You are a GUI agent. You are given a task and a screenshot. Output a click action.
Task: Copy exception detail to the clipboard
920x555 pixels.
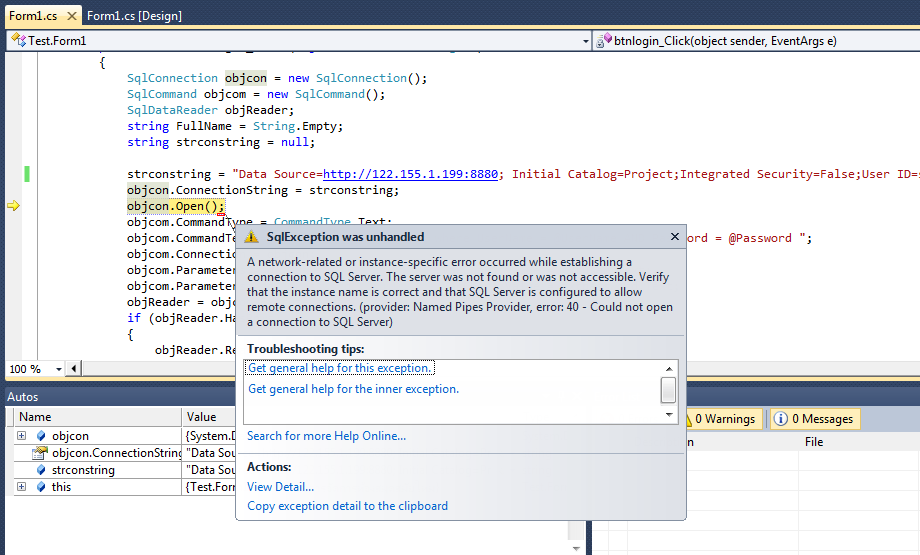coord(347,506)
